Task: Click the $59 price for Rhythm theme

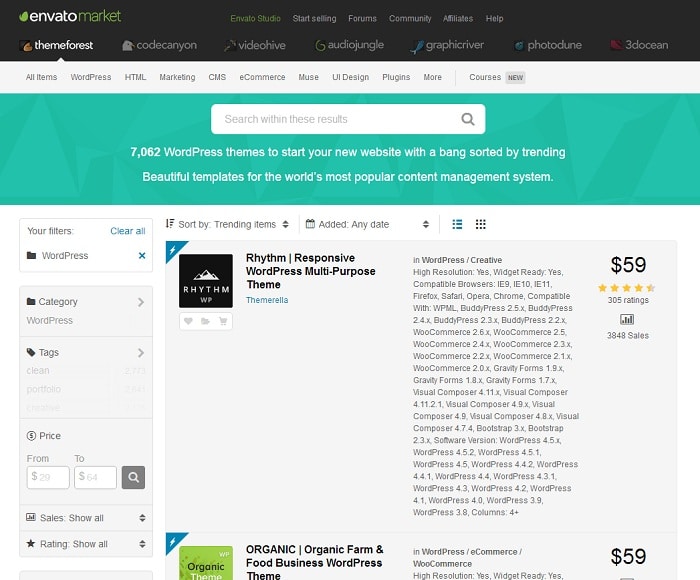Action: [628, 265]
